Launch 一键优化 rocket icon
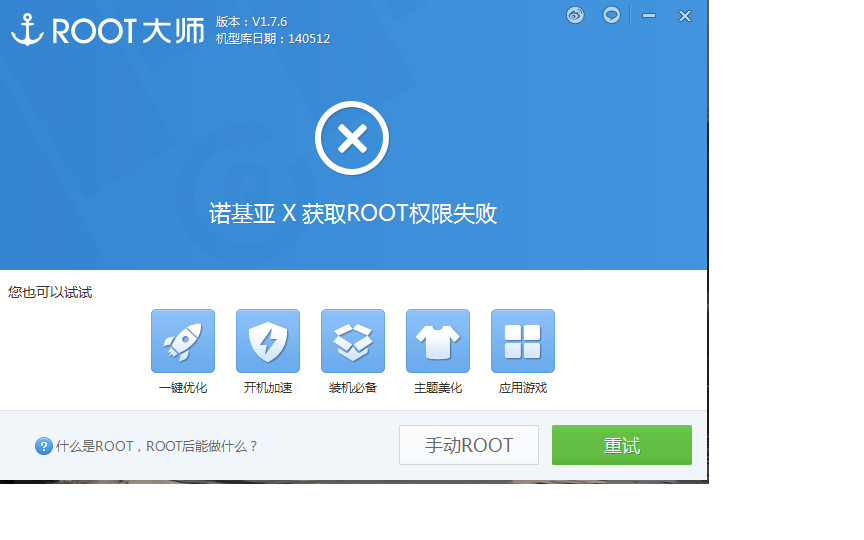 tap(183, 341)
